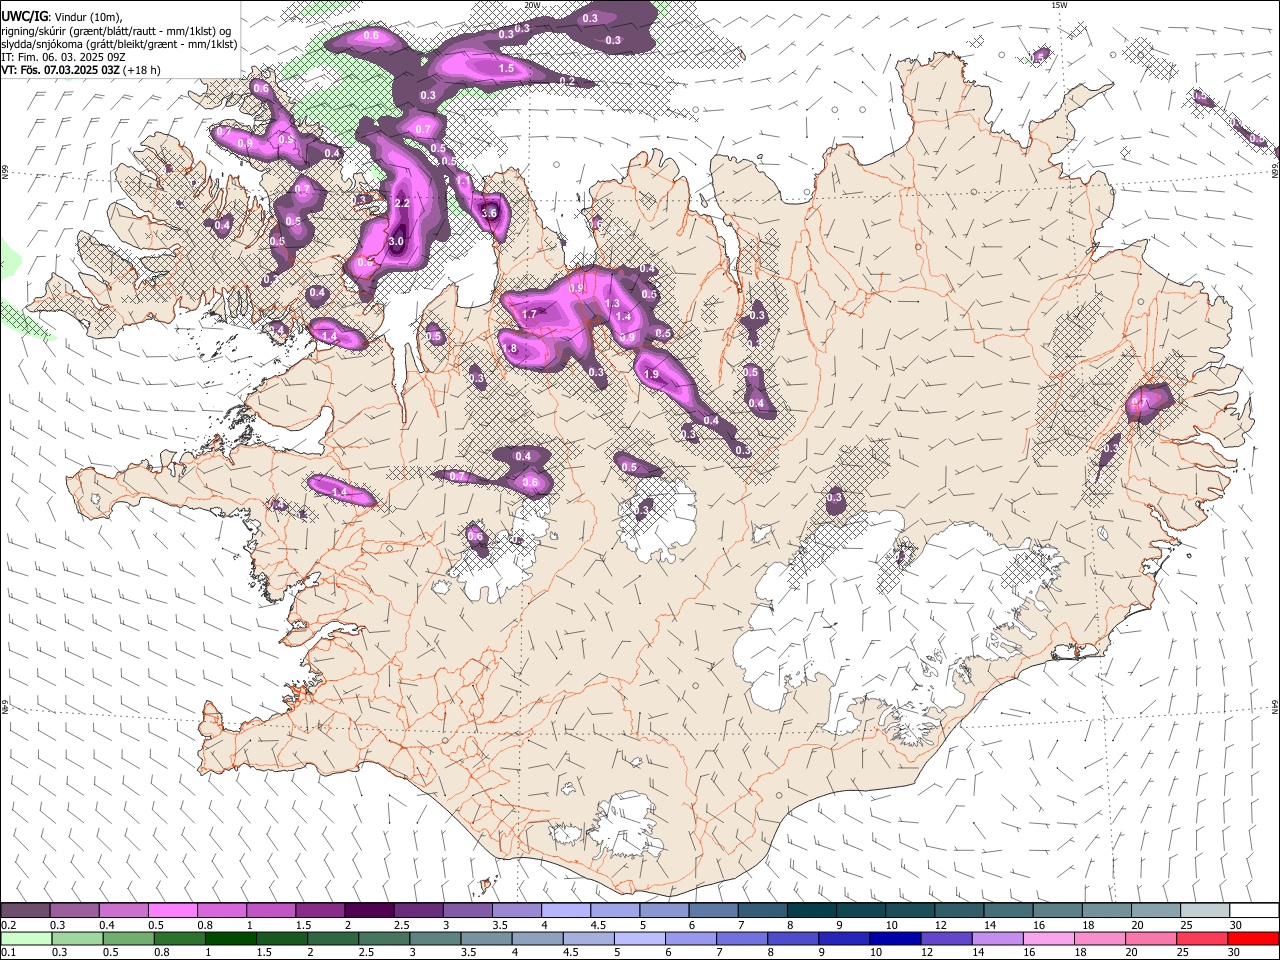Click lower legend swatch between 25 and 30

[1201, 939]
